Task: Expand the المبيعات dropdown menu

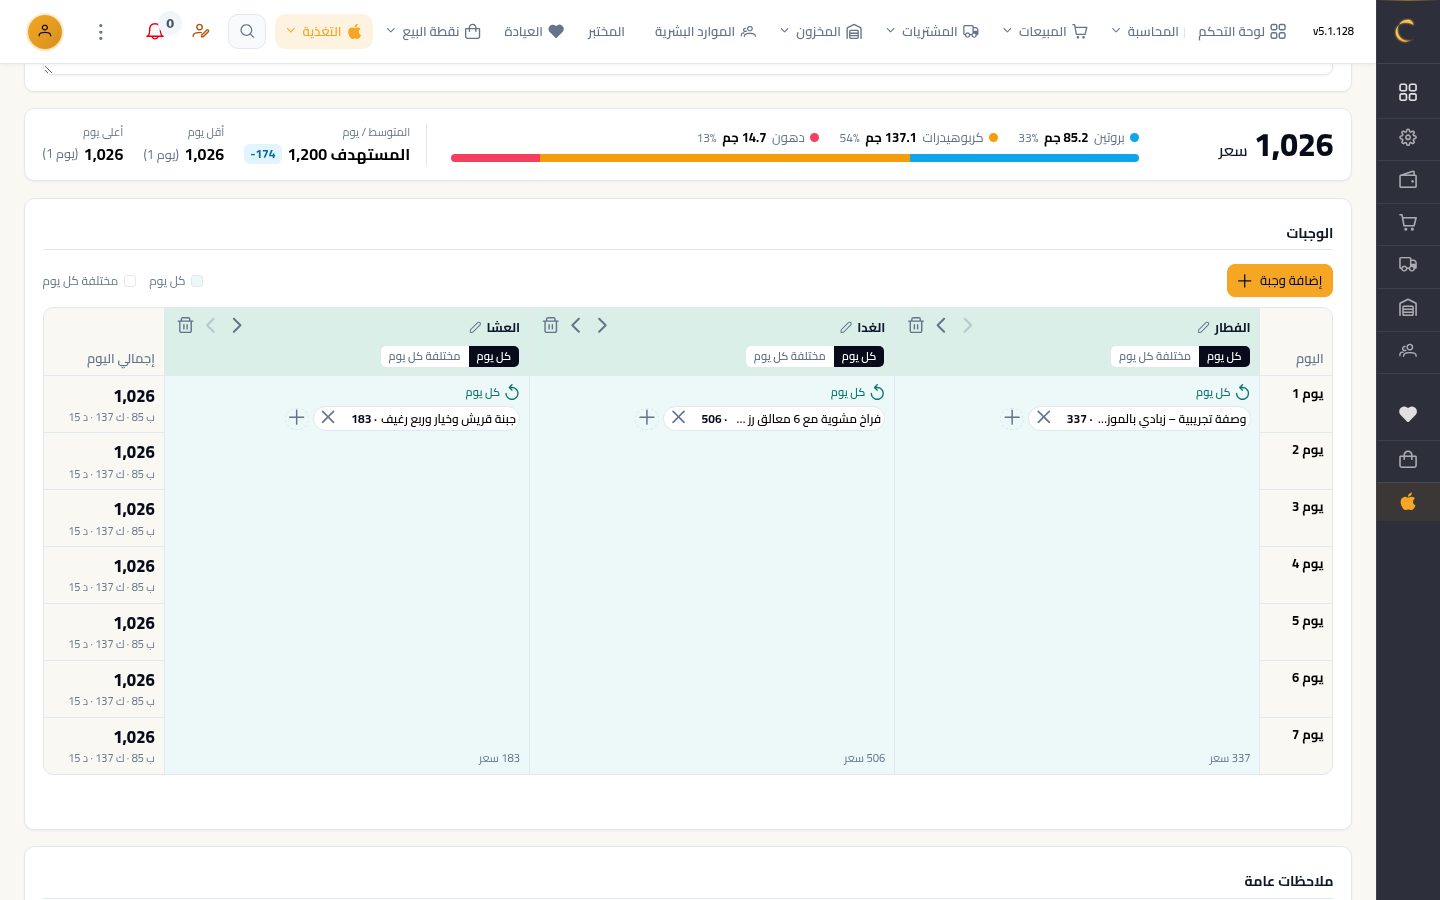Action: pyautogui.click(x=1045, y=32)
